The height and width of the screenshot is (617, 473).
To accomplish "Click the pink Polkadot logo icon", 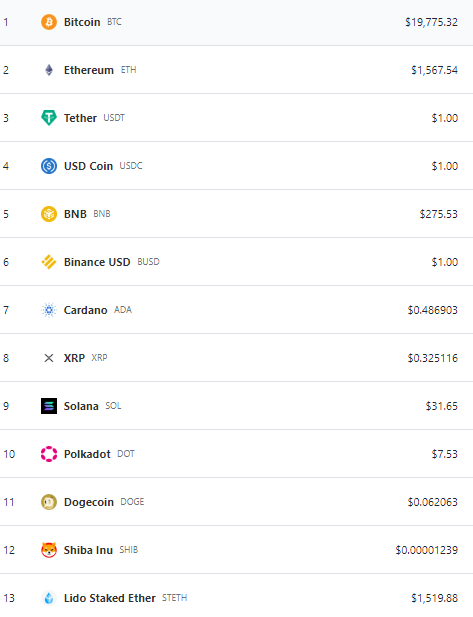I will (x=49, y=454).
